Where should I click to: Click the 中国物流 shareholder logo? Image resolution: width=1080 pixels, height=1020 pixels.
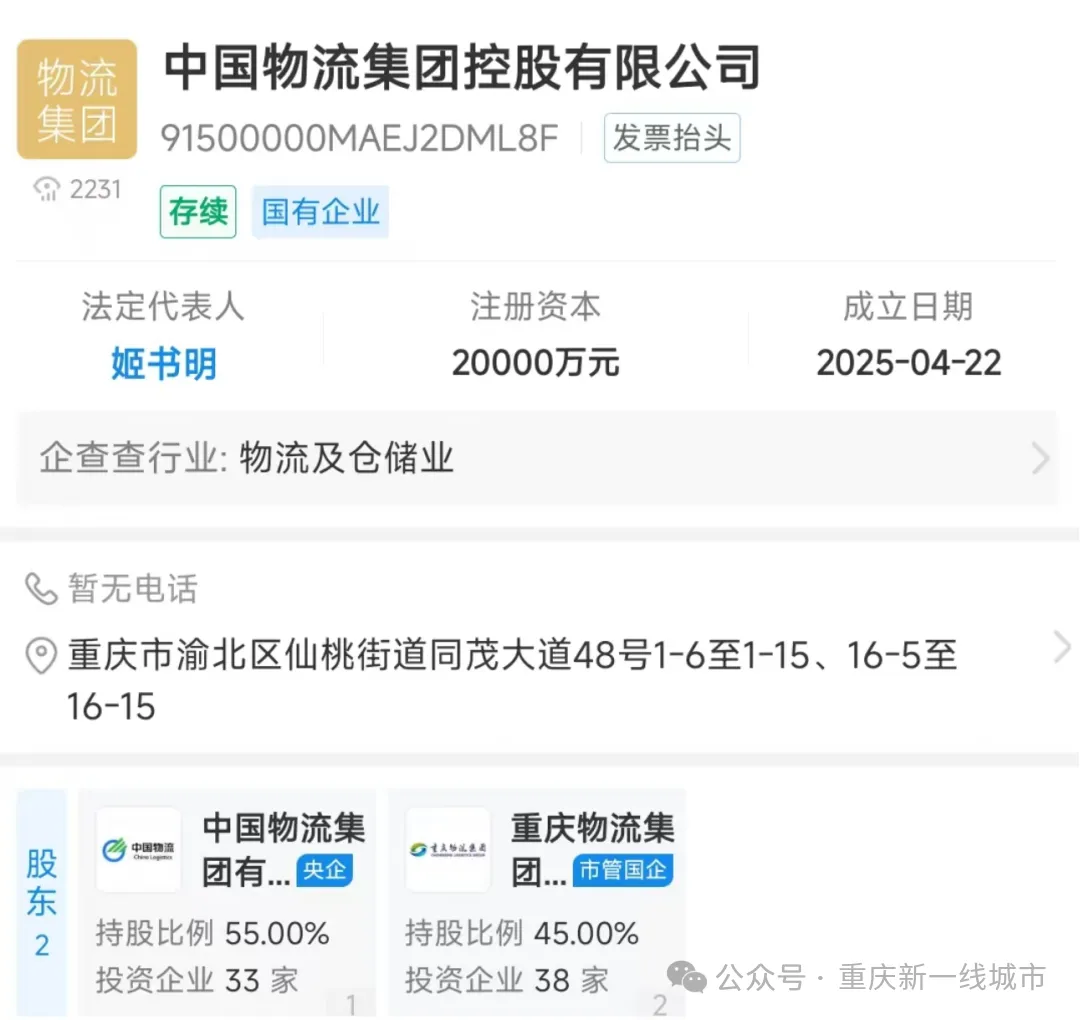point(138,849)
